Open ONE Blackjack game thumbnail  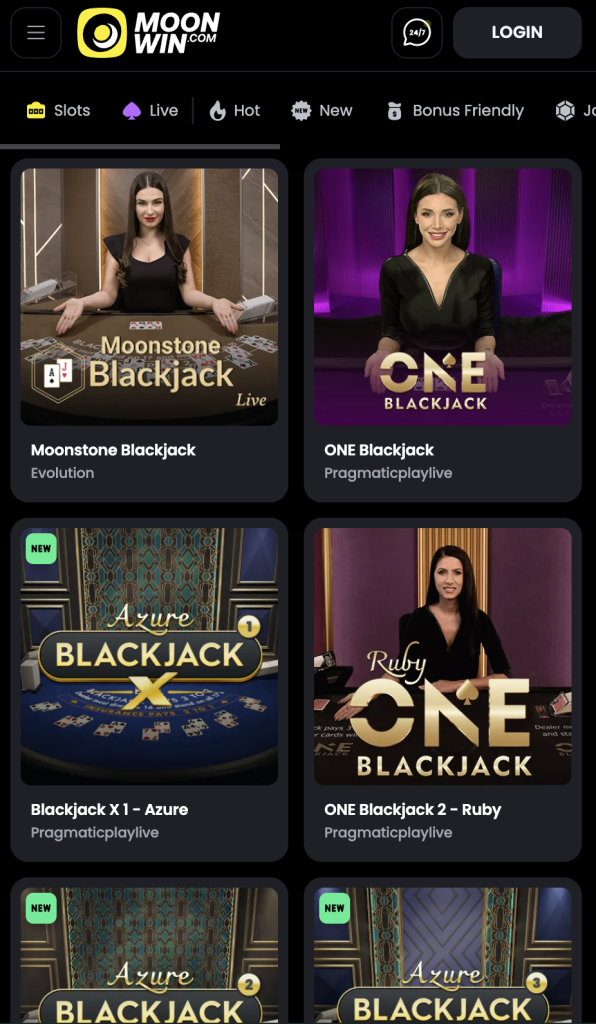coord(443,297)
